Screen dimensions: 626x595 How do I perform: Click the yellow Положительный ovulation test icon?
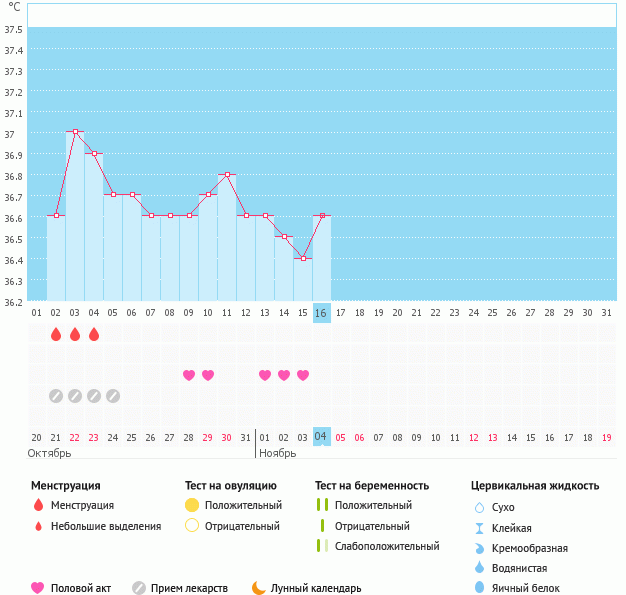(x=192, y=506)
